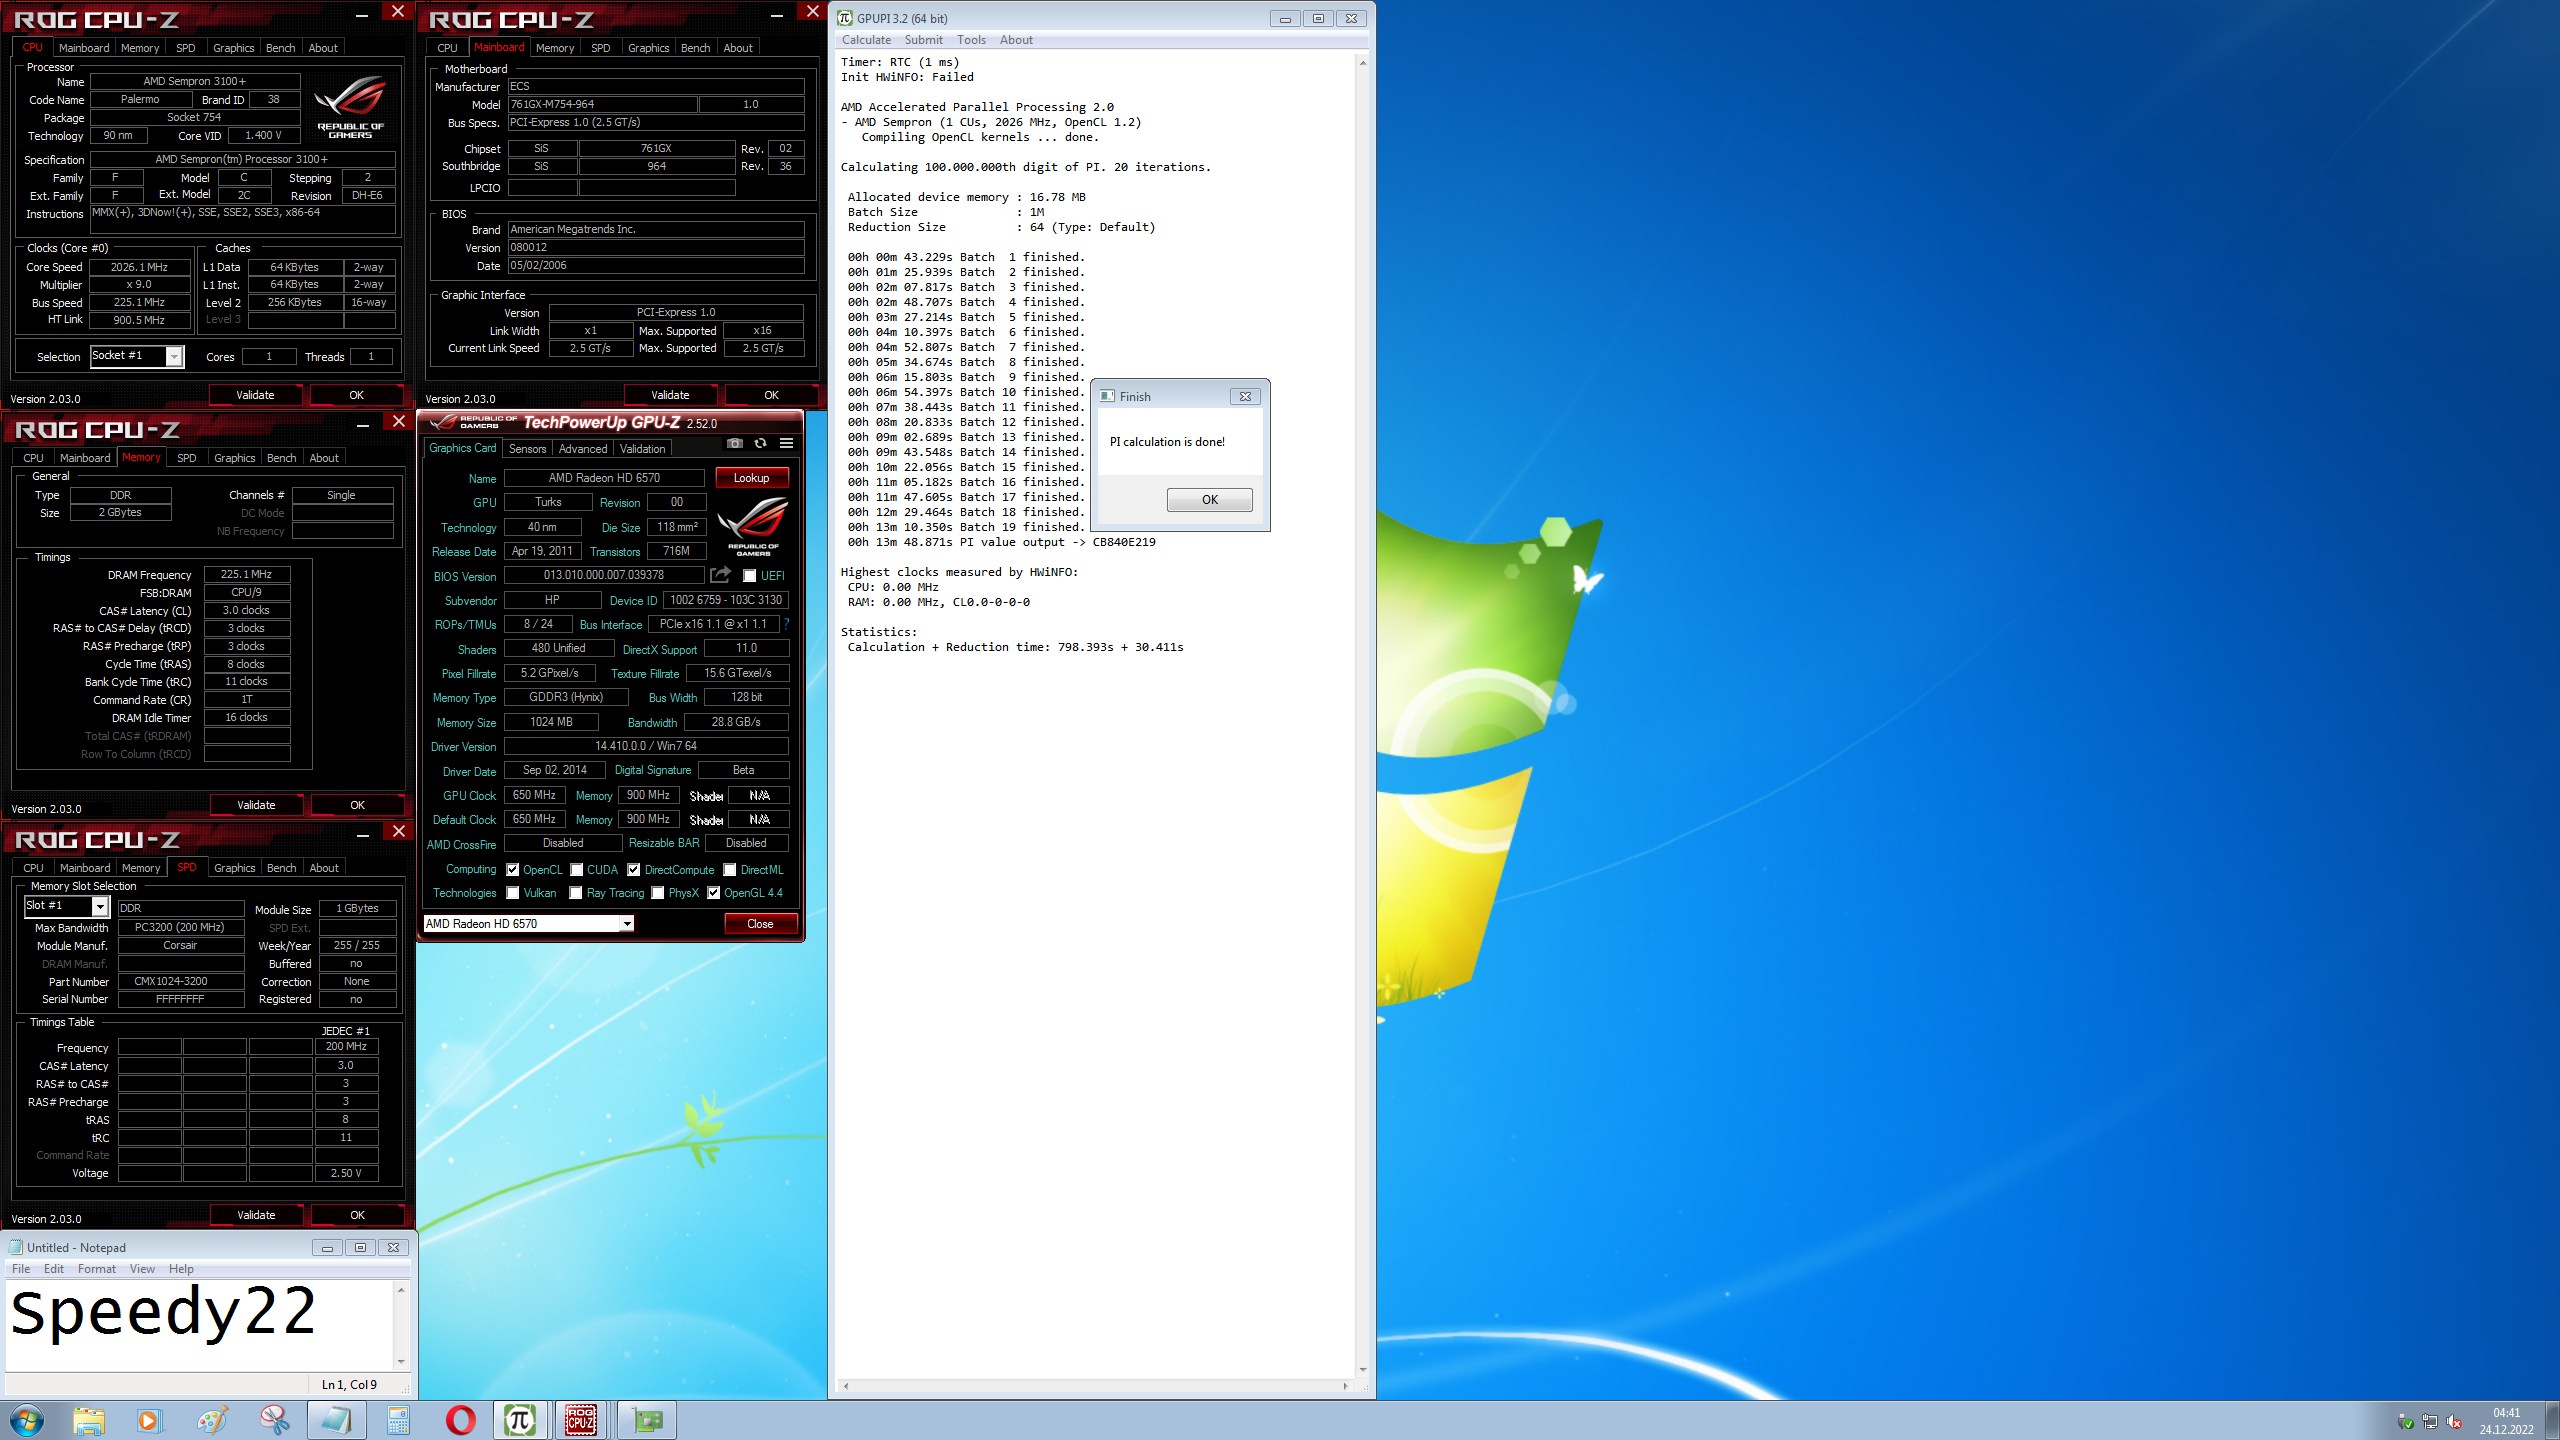Launch Opera browser from the taskbar
The height and width of the screenshot is (1440, 2560).
[460, 1420]
